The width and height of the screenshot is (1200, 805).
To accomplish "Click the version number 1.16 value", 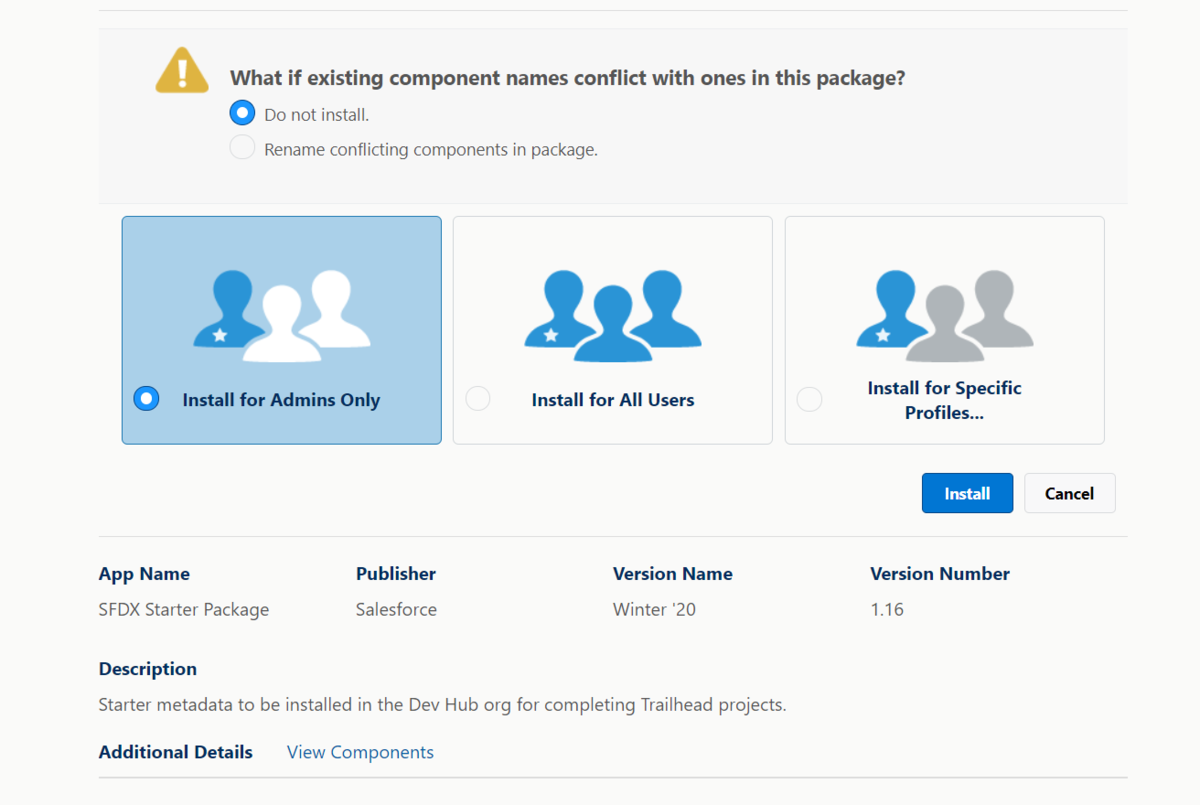I will [887, 609].
